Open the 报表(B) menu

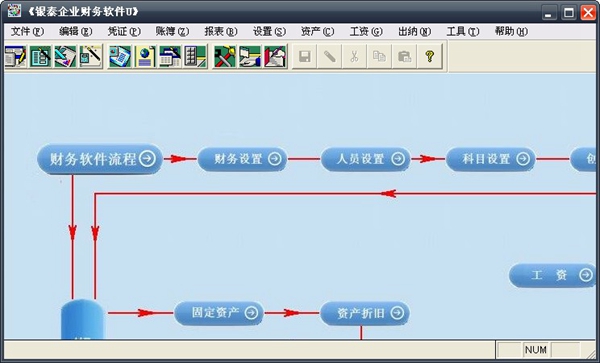(x=220, y=31)
